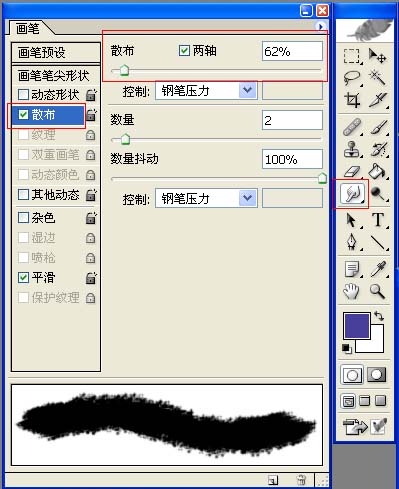Select the Eyedropper tool
Viewport: 399px width, 489px height.
(378, 269)
